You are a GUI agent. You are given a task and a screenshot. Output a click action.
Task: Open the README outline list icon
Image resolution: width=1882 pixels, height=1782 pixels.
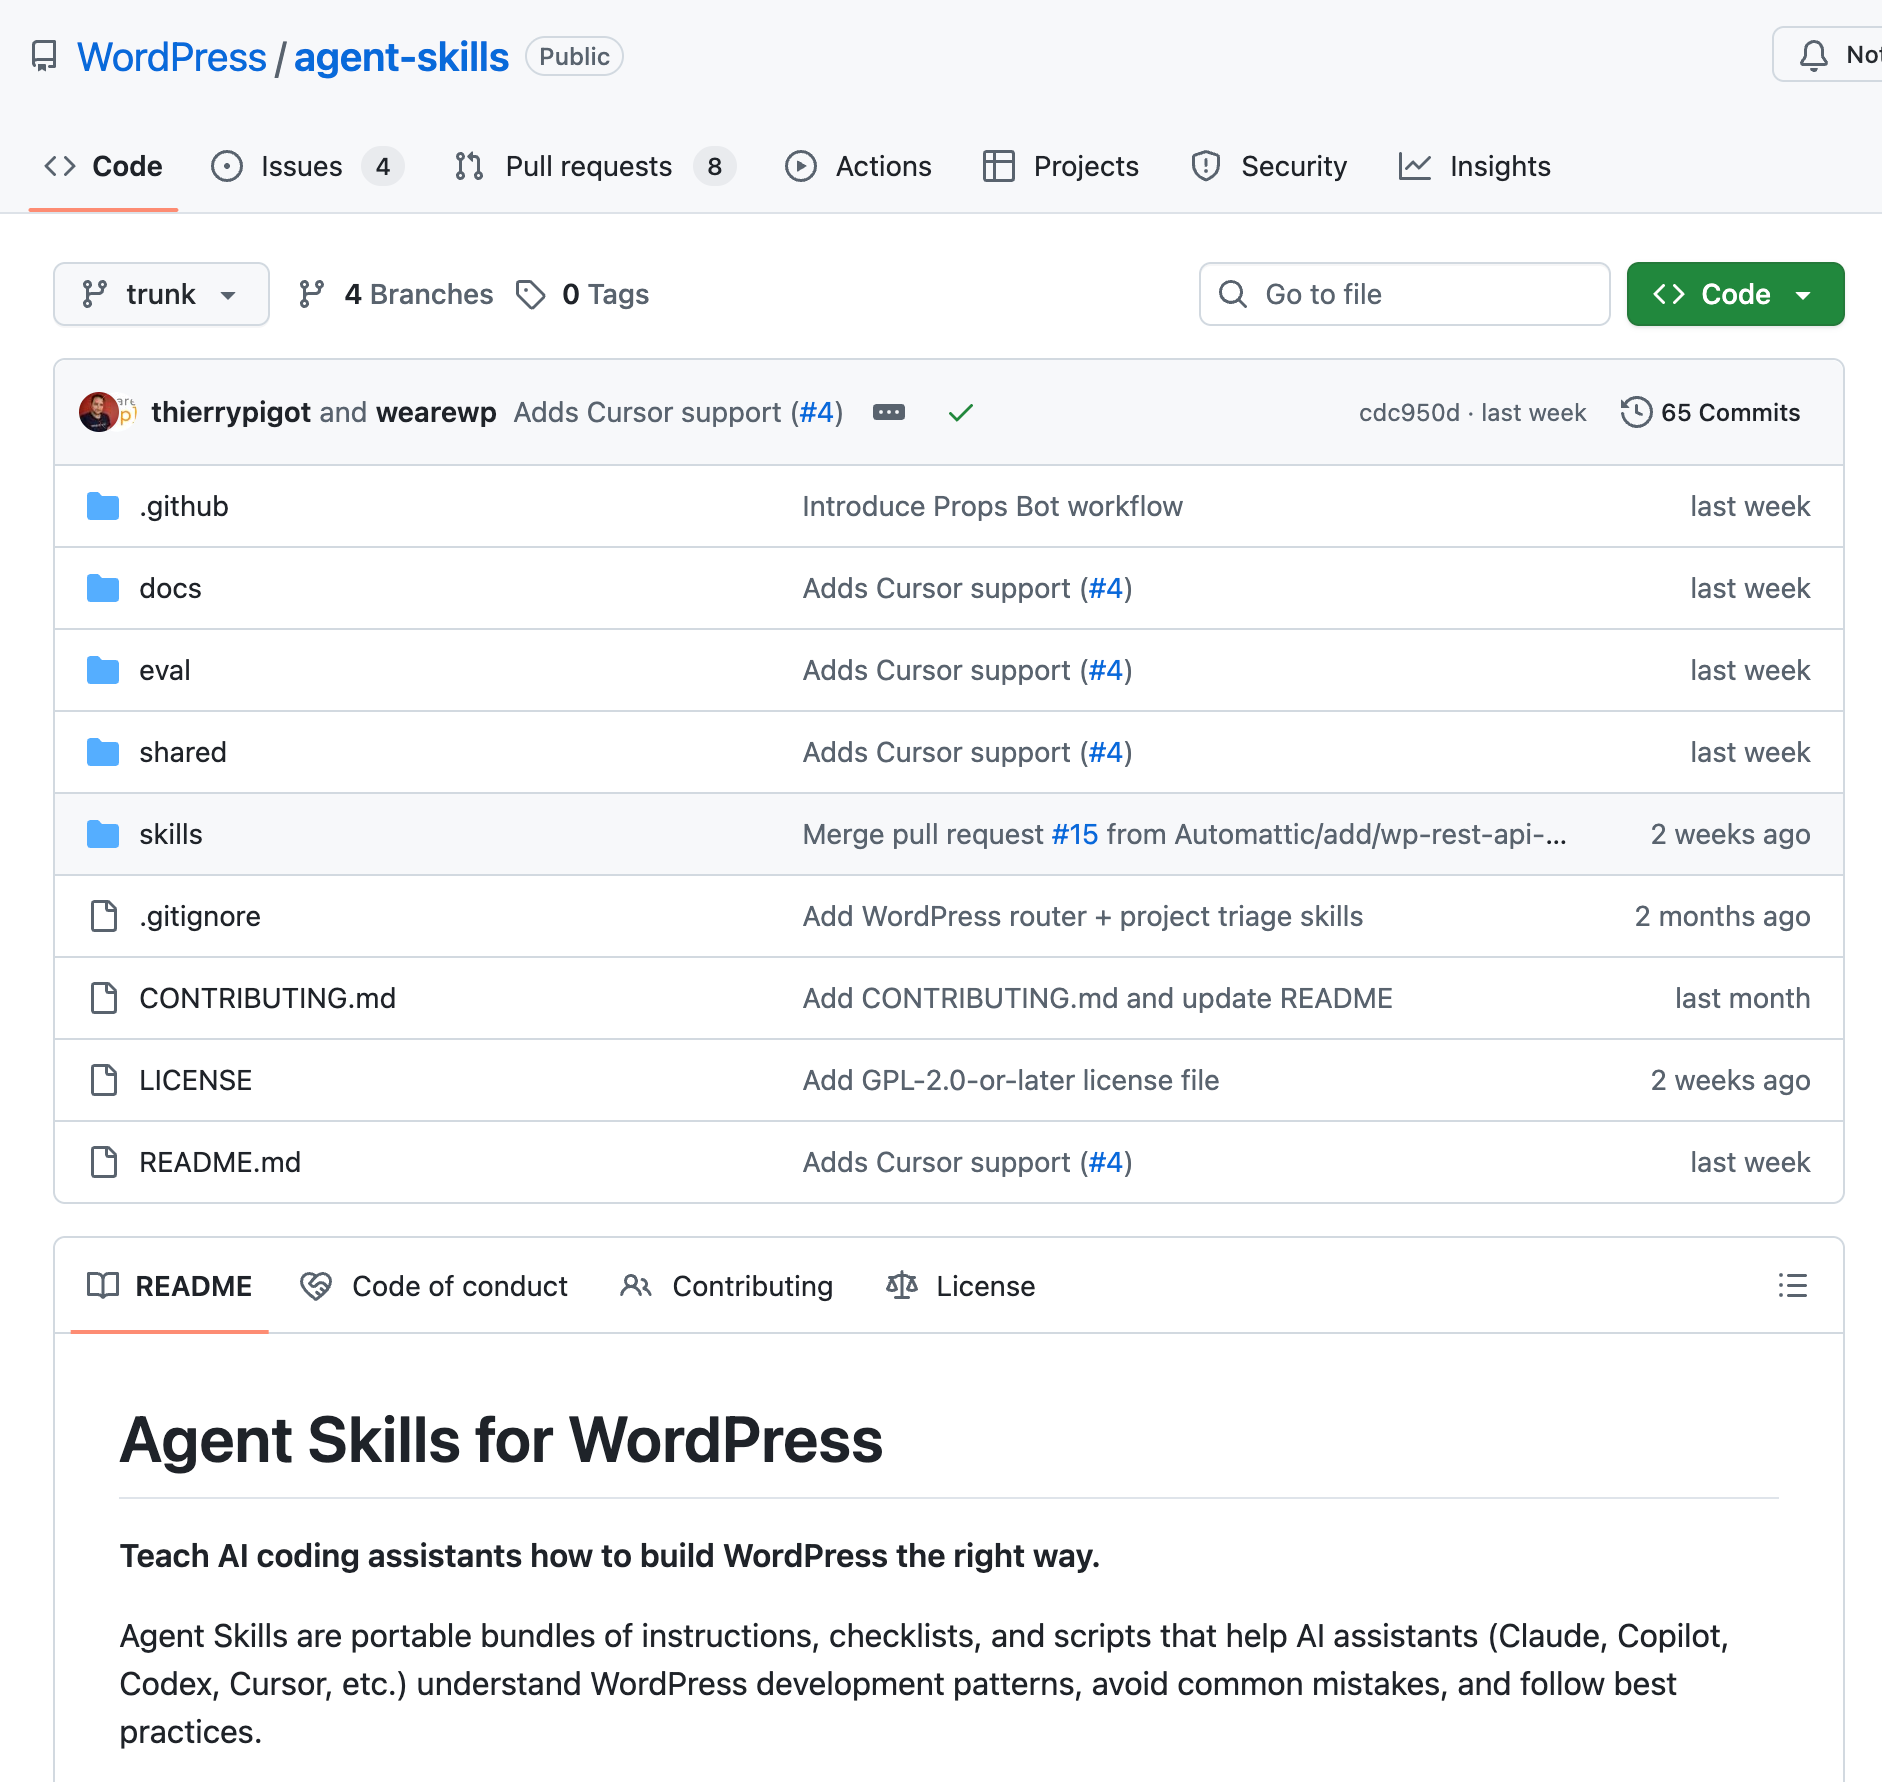click(x=1793, y=1286)
